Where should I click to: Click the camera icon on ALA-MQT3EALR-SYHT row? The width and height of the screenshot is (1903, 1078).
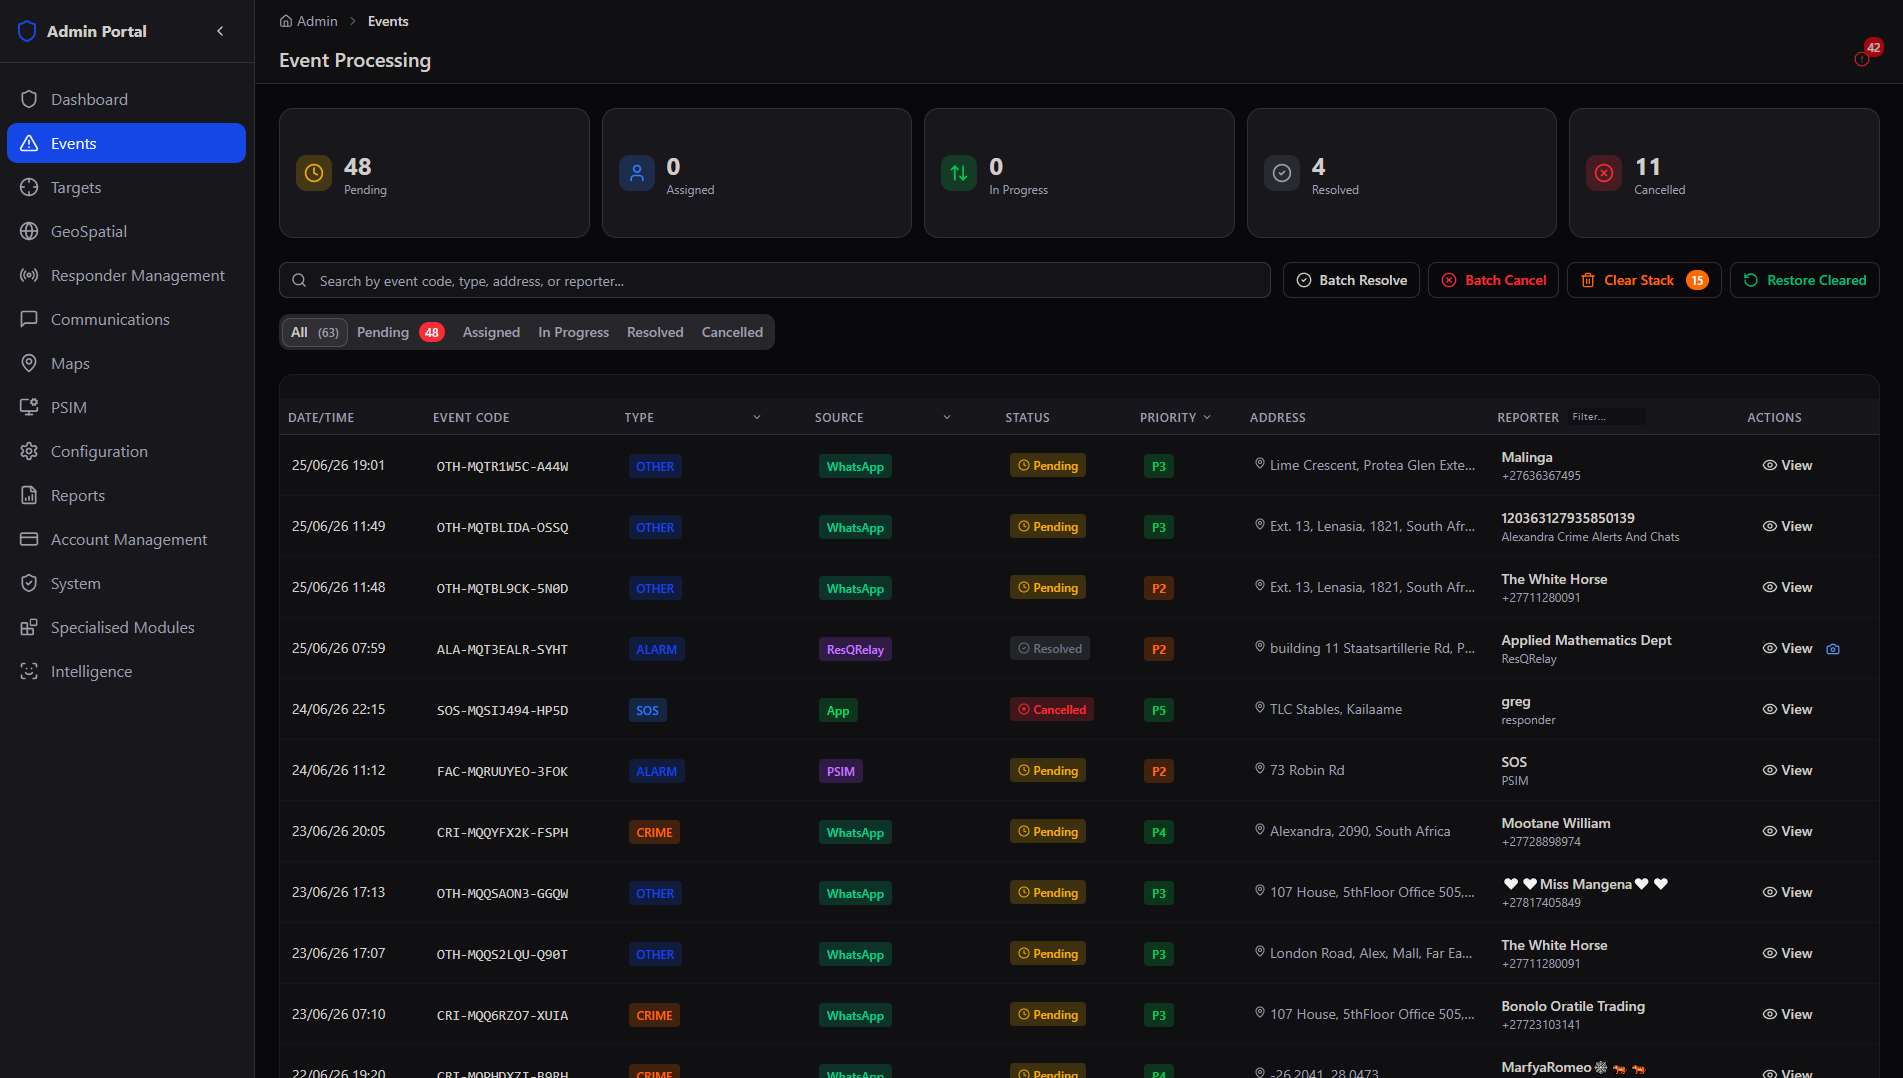[1833, 649]
